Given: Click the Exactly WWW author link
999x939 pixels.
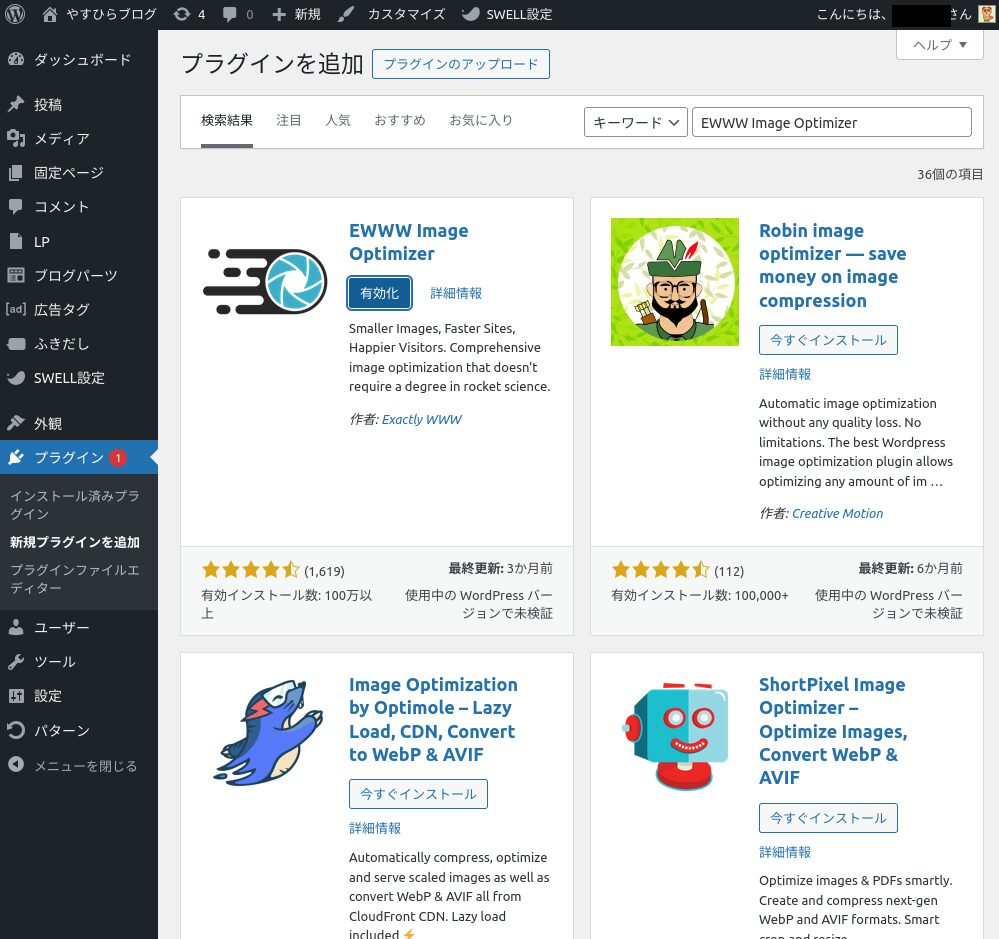Looking at the screenshot, I should point(421,420).
